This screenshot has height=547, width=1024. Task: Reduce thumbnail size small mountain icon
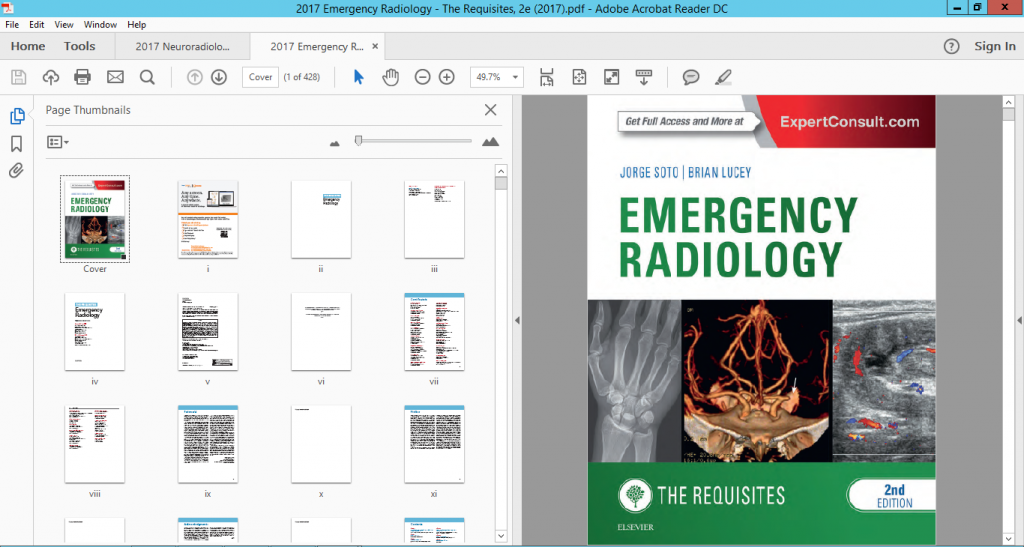tap(335, 143)
